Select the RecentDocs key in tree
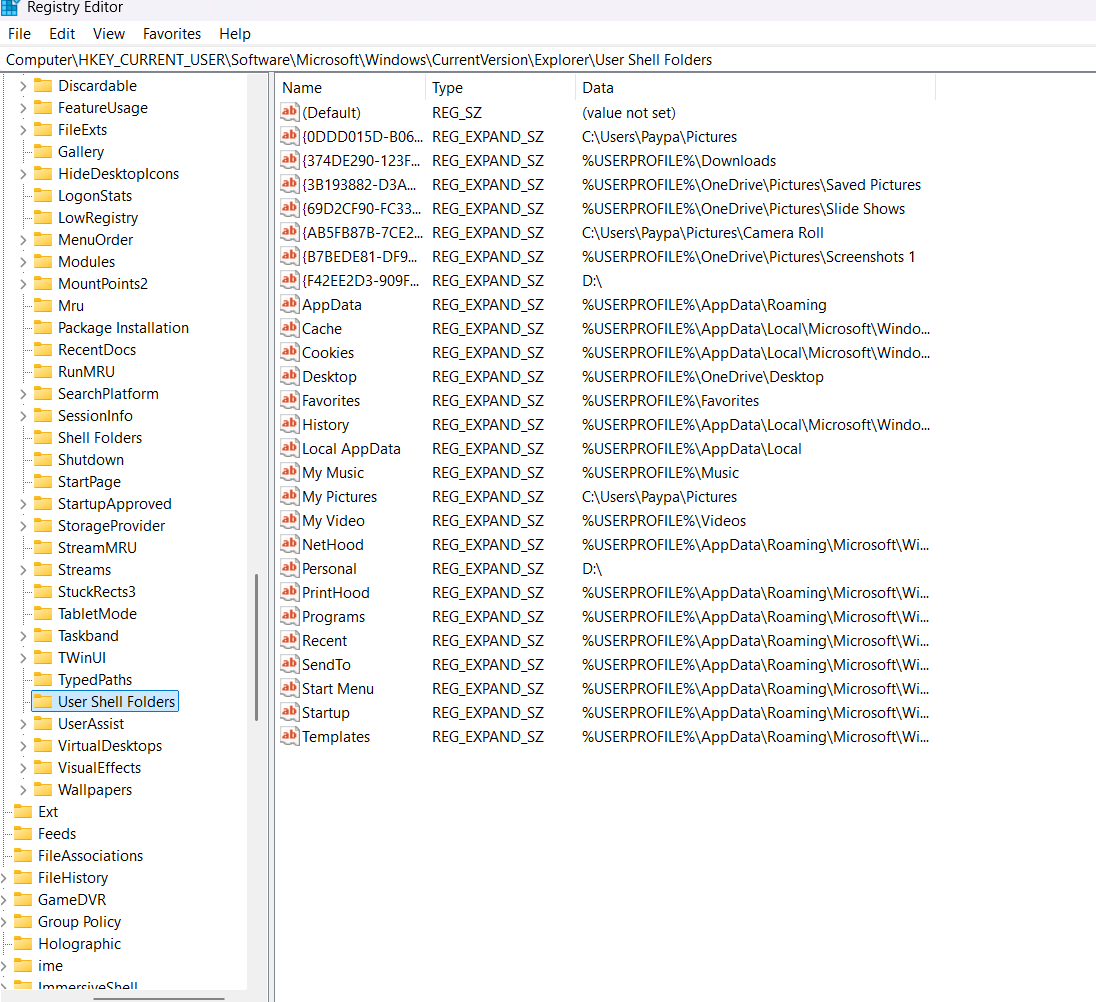The width and height of the screenshot is (1096, 1002). (x=96, y=349)
